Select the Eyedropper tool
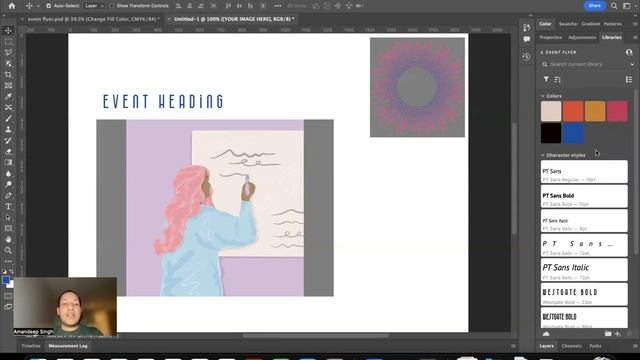This screenshot has width=640, height=360. [8, 97]
